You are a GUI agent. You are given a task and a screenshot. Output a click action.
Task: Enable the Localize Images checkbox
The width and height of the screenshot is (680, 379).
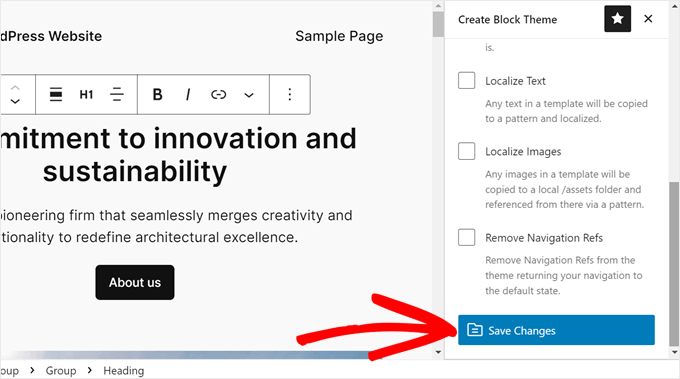click(x=466, y=151)
